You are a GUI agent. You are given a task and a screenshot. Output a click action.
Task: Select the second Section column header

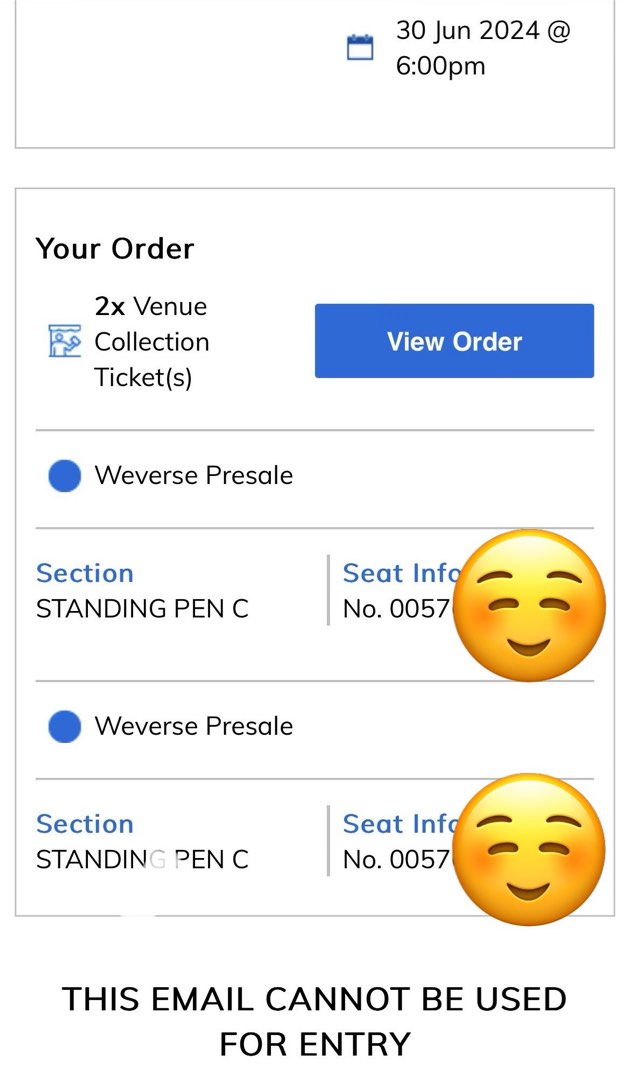click(x=85, y=824)
